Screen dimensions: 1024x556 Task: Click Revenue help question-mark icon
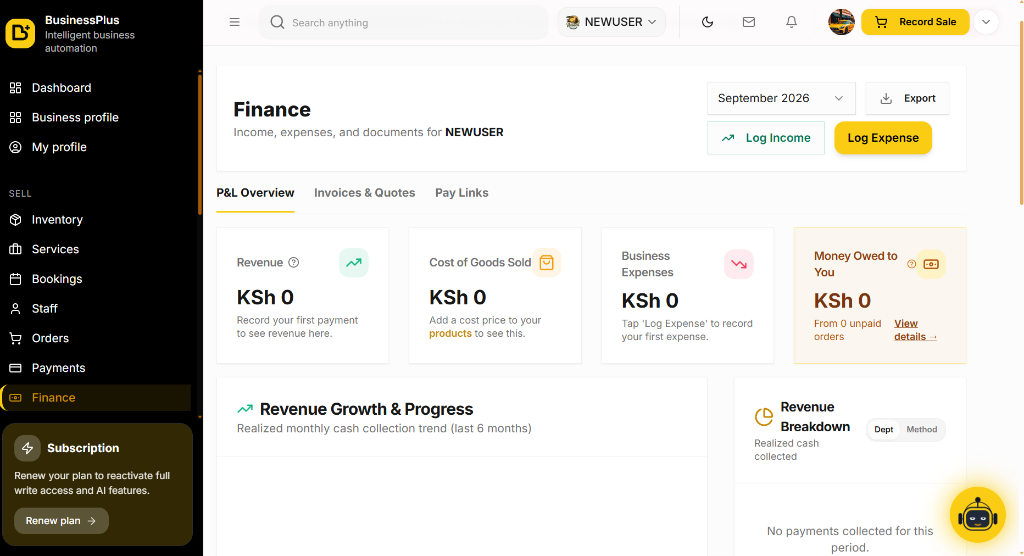pyautogui.click(x=294, y=262)
